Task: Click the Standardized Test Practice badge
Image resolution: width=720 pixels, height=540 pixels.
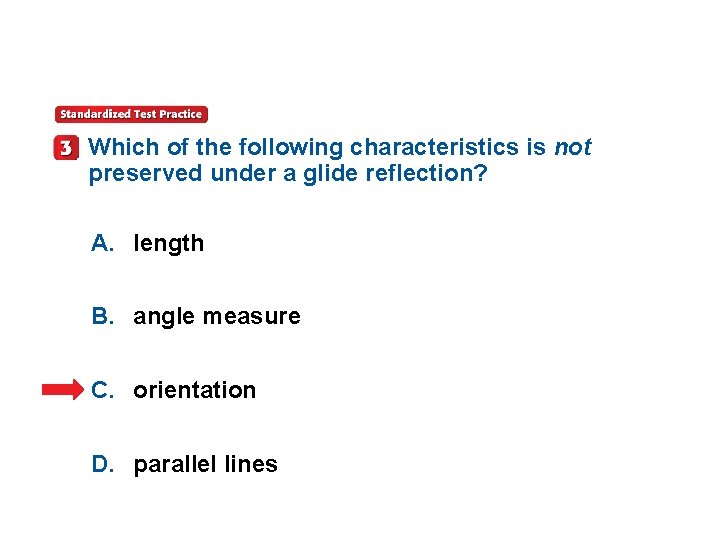Action: (131, 114)
